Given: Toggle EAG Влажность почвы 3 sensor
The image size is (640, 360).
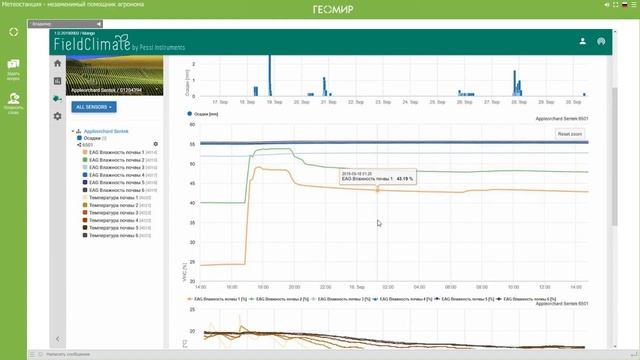Looking at the screenshot, I should [85, 167].
